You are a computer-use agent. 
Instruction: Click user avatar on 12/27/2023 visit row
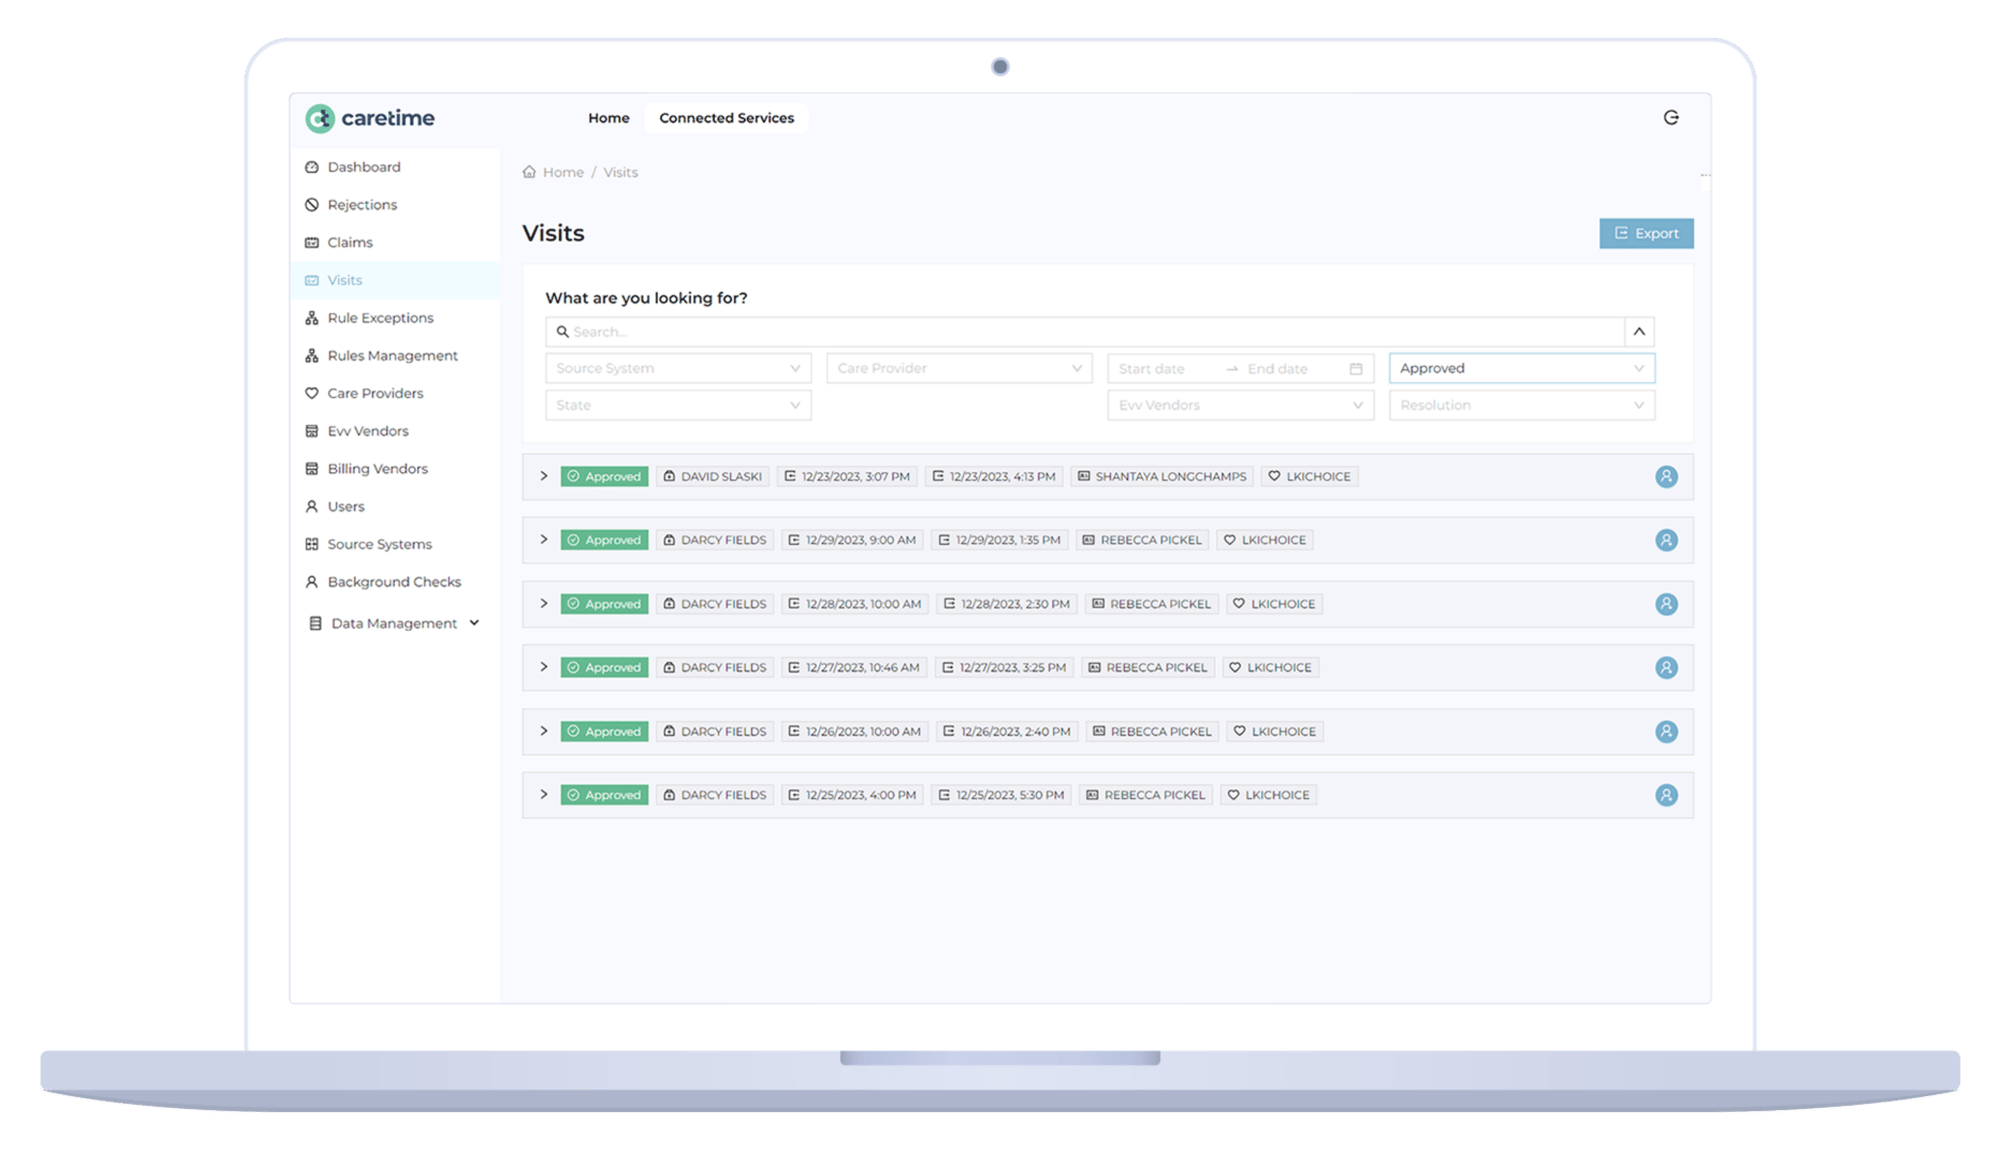(1666, 668)
